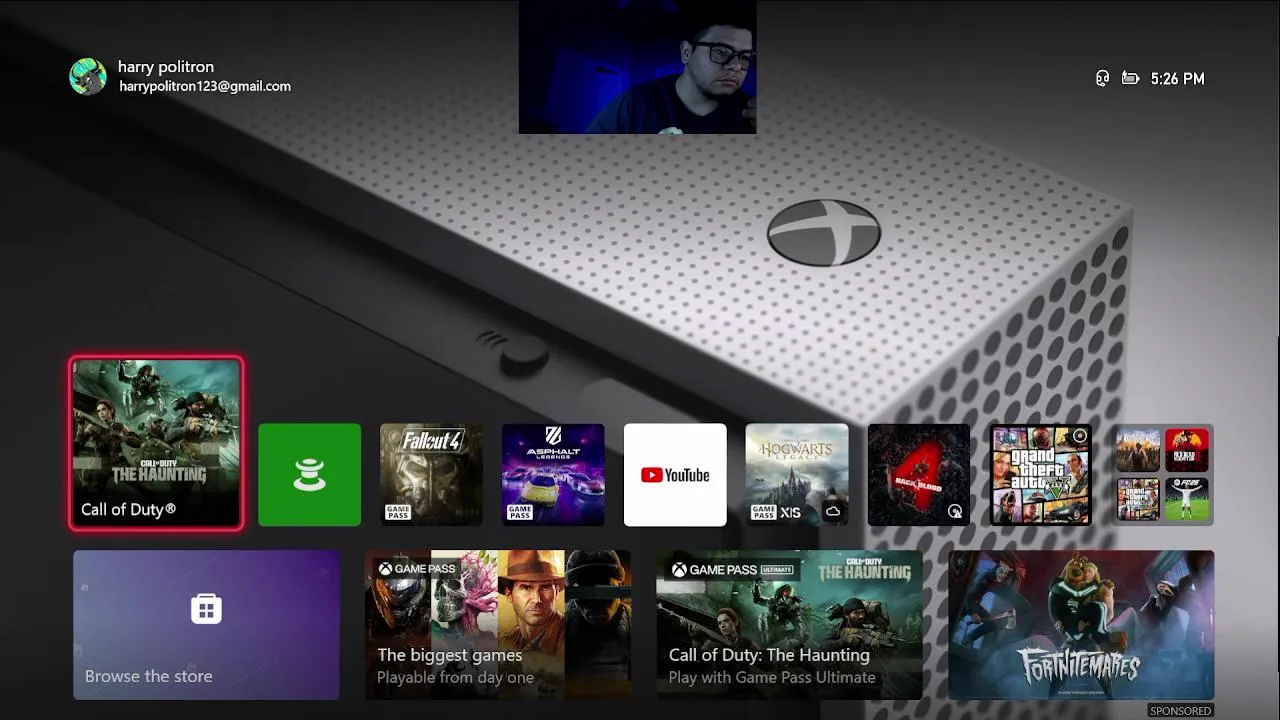
Task: Open the green My games & apps tile
Action: pos(309,475)
